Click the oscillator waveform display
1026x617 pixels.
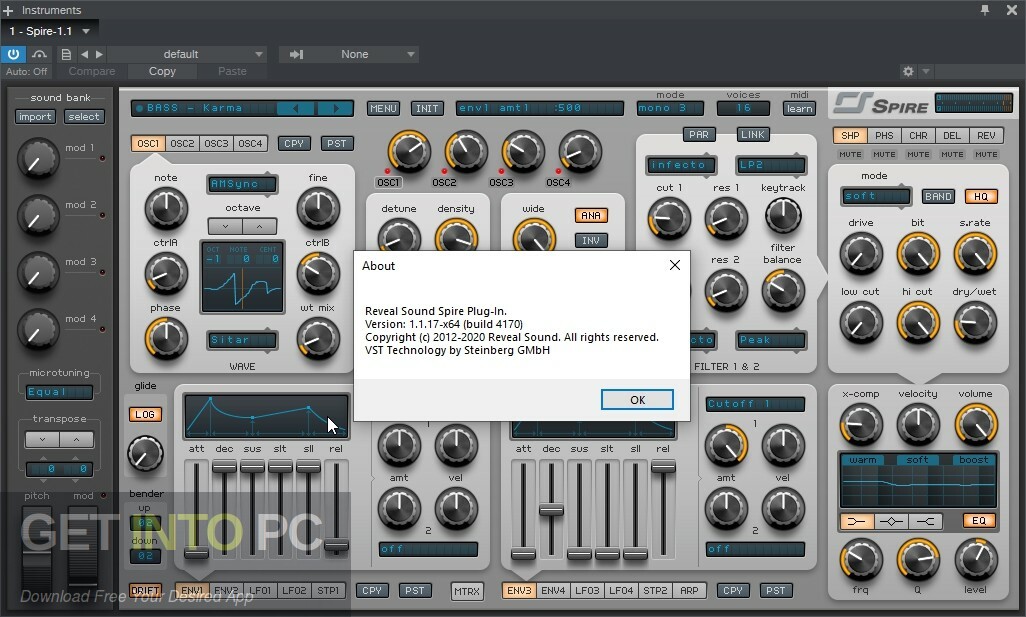(243, 277)
